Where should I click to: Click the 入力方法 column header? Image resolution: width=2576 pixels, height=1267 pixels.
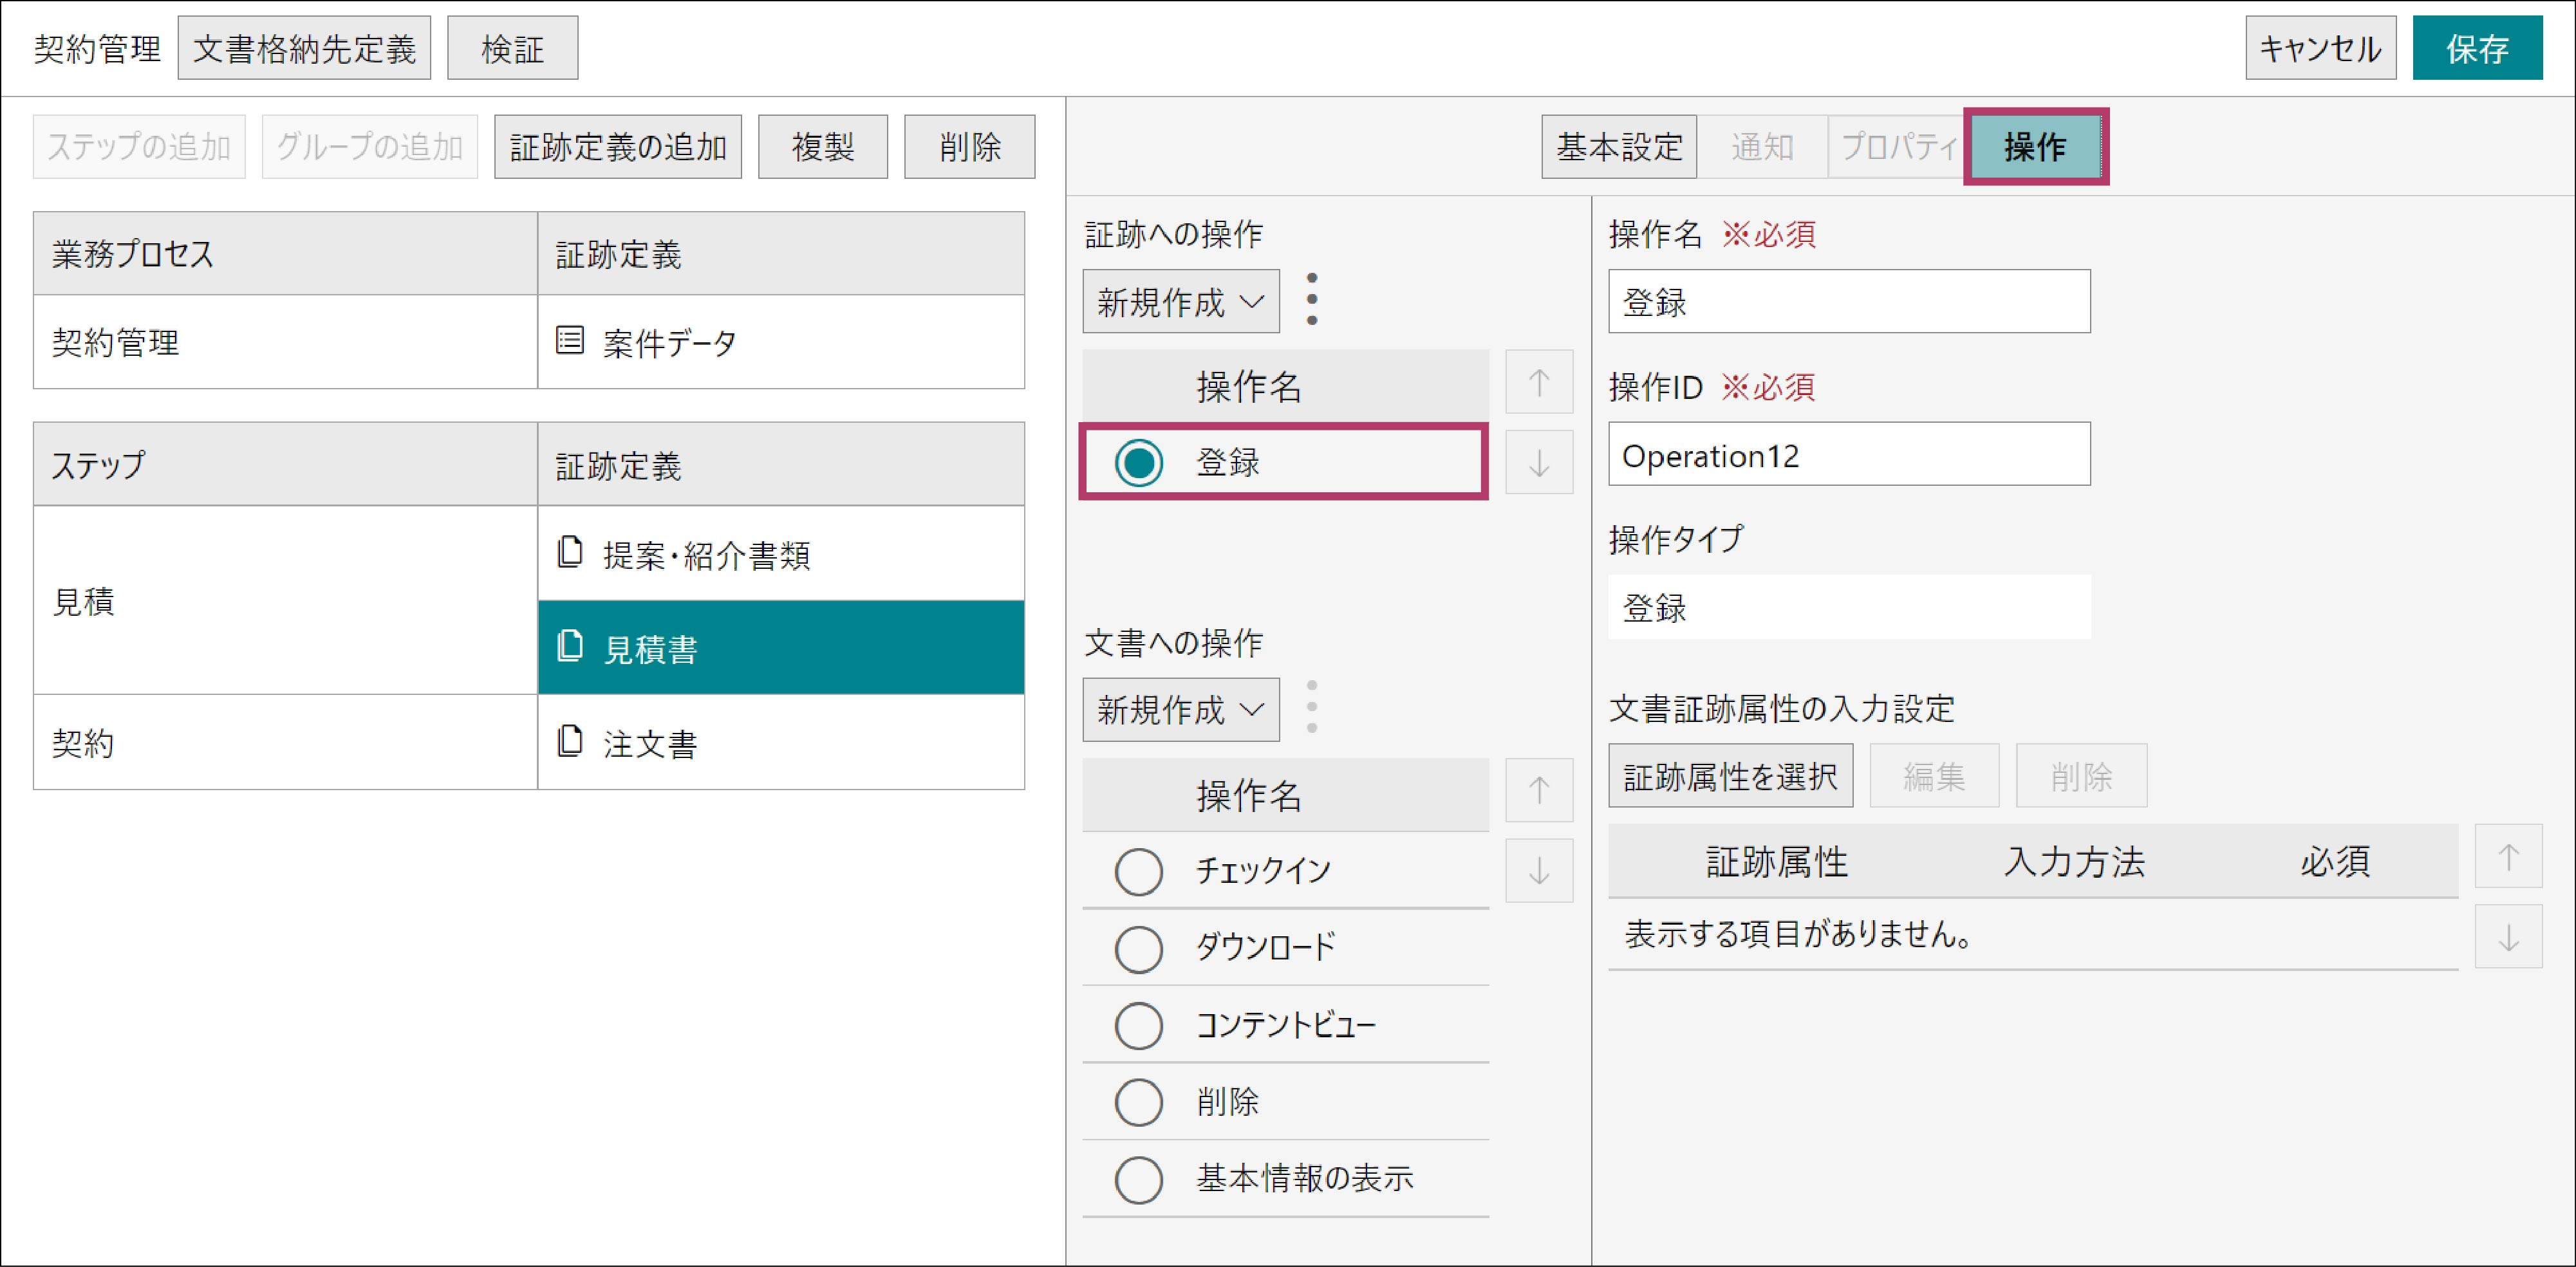click(2074, 861)
